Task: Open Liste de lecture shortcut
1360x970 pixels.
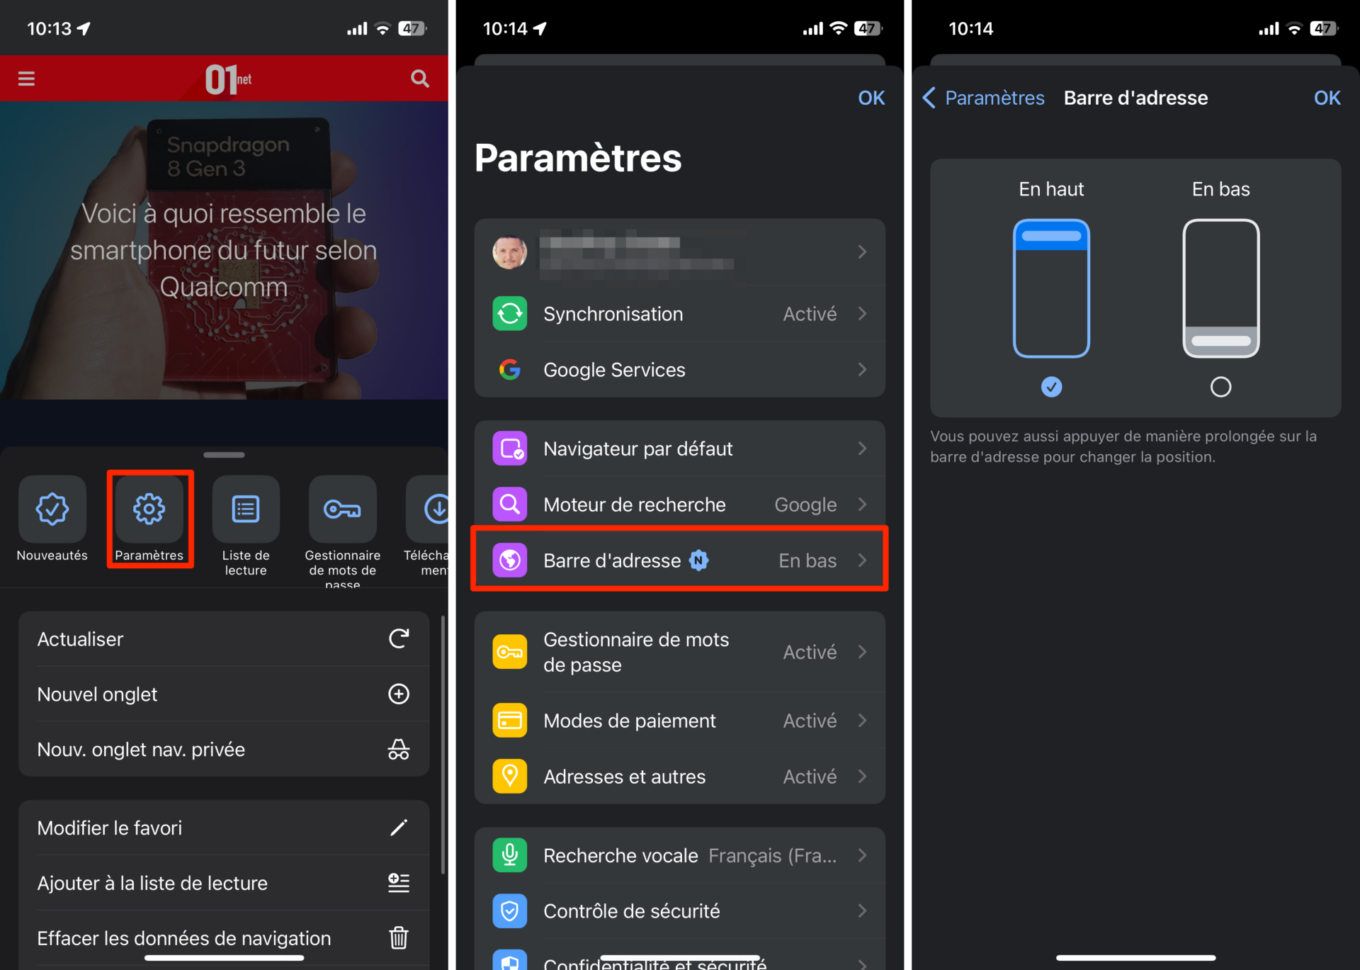Action: click(x=246, y=509)
